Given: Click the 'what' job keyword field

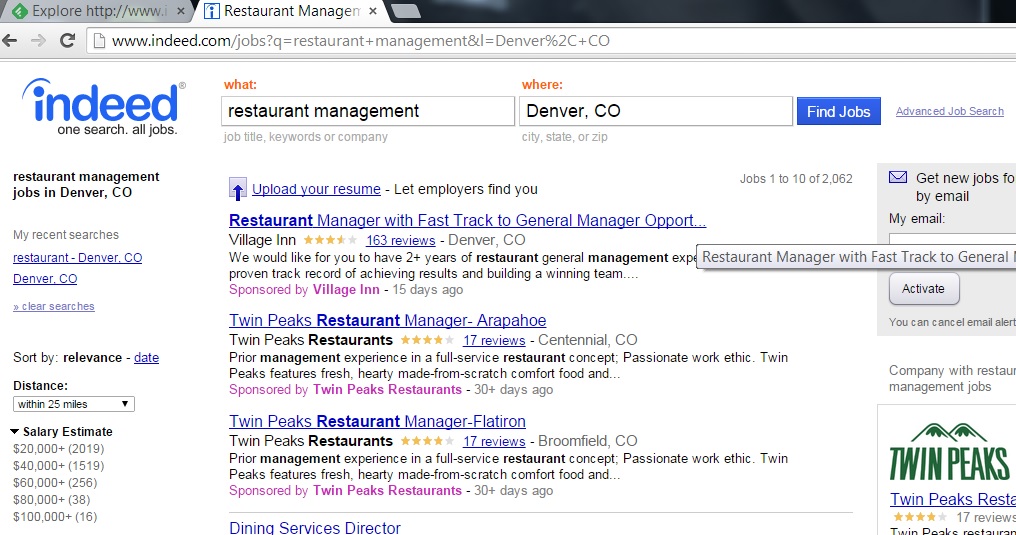Looking at the screenshot, I should (x=367, y=111).
